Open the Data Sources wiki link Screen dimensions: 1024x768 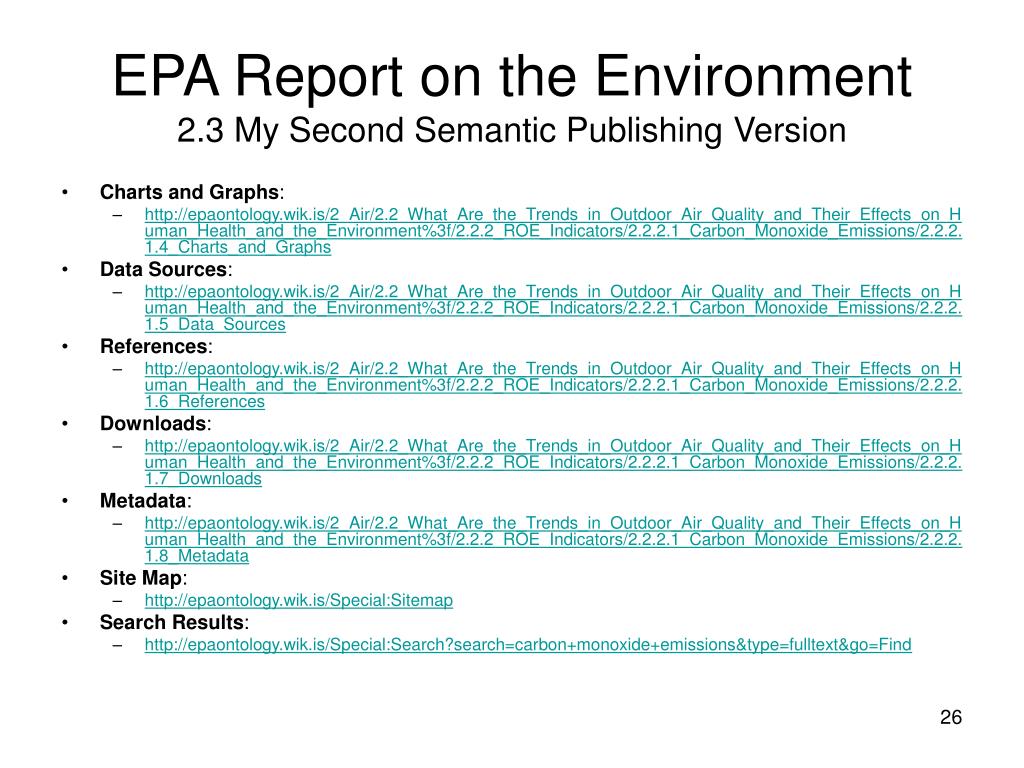(553, 308)
